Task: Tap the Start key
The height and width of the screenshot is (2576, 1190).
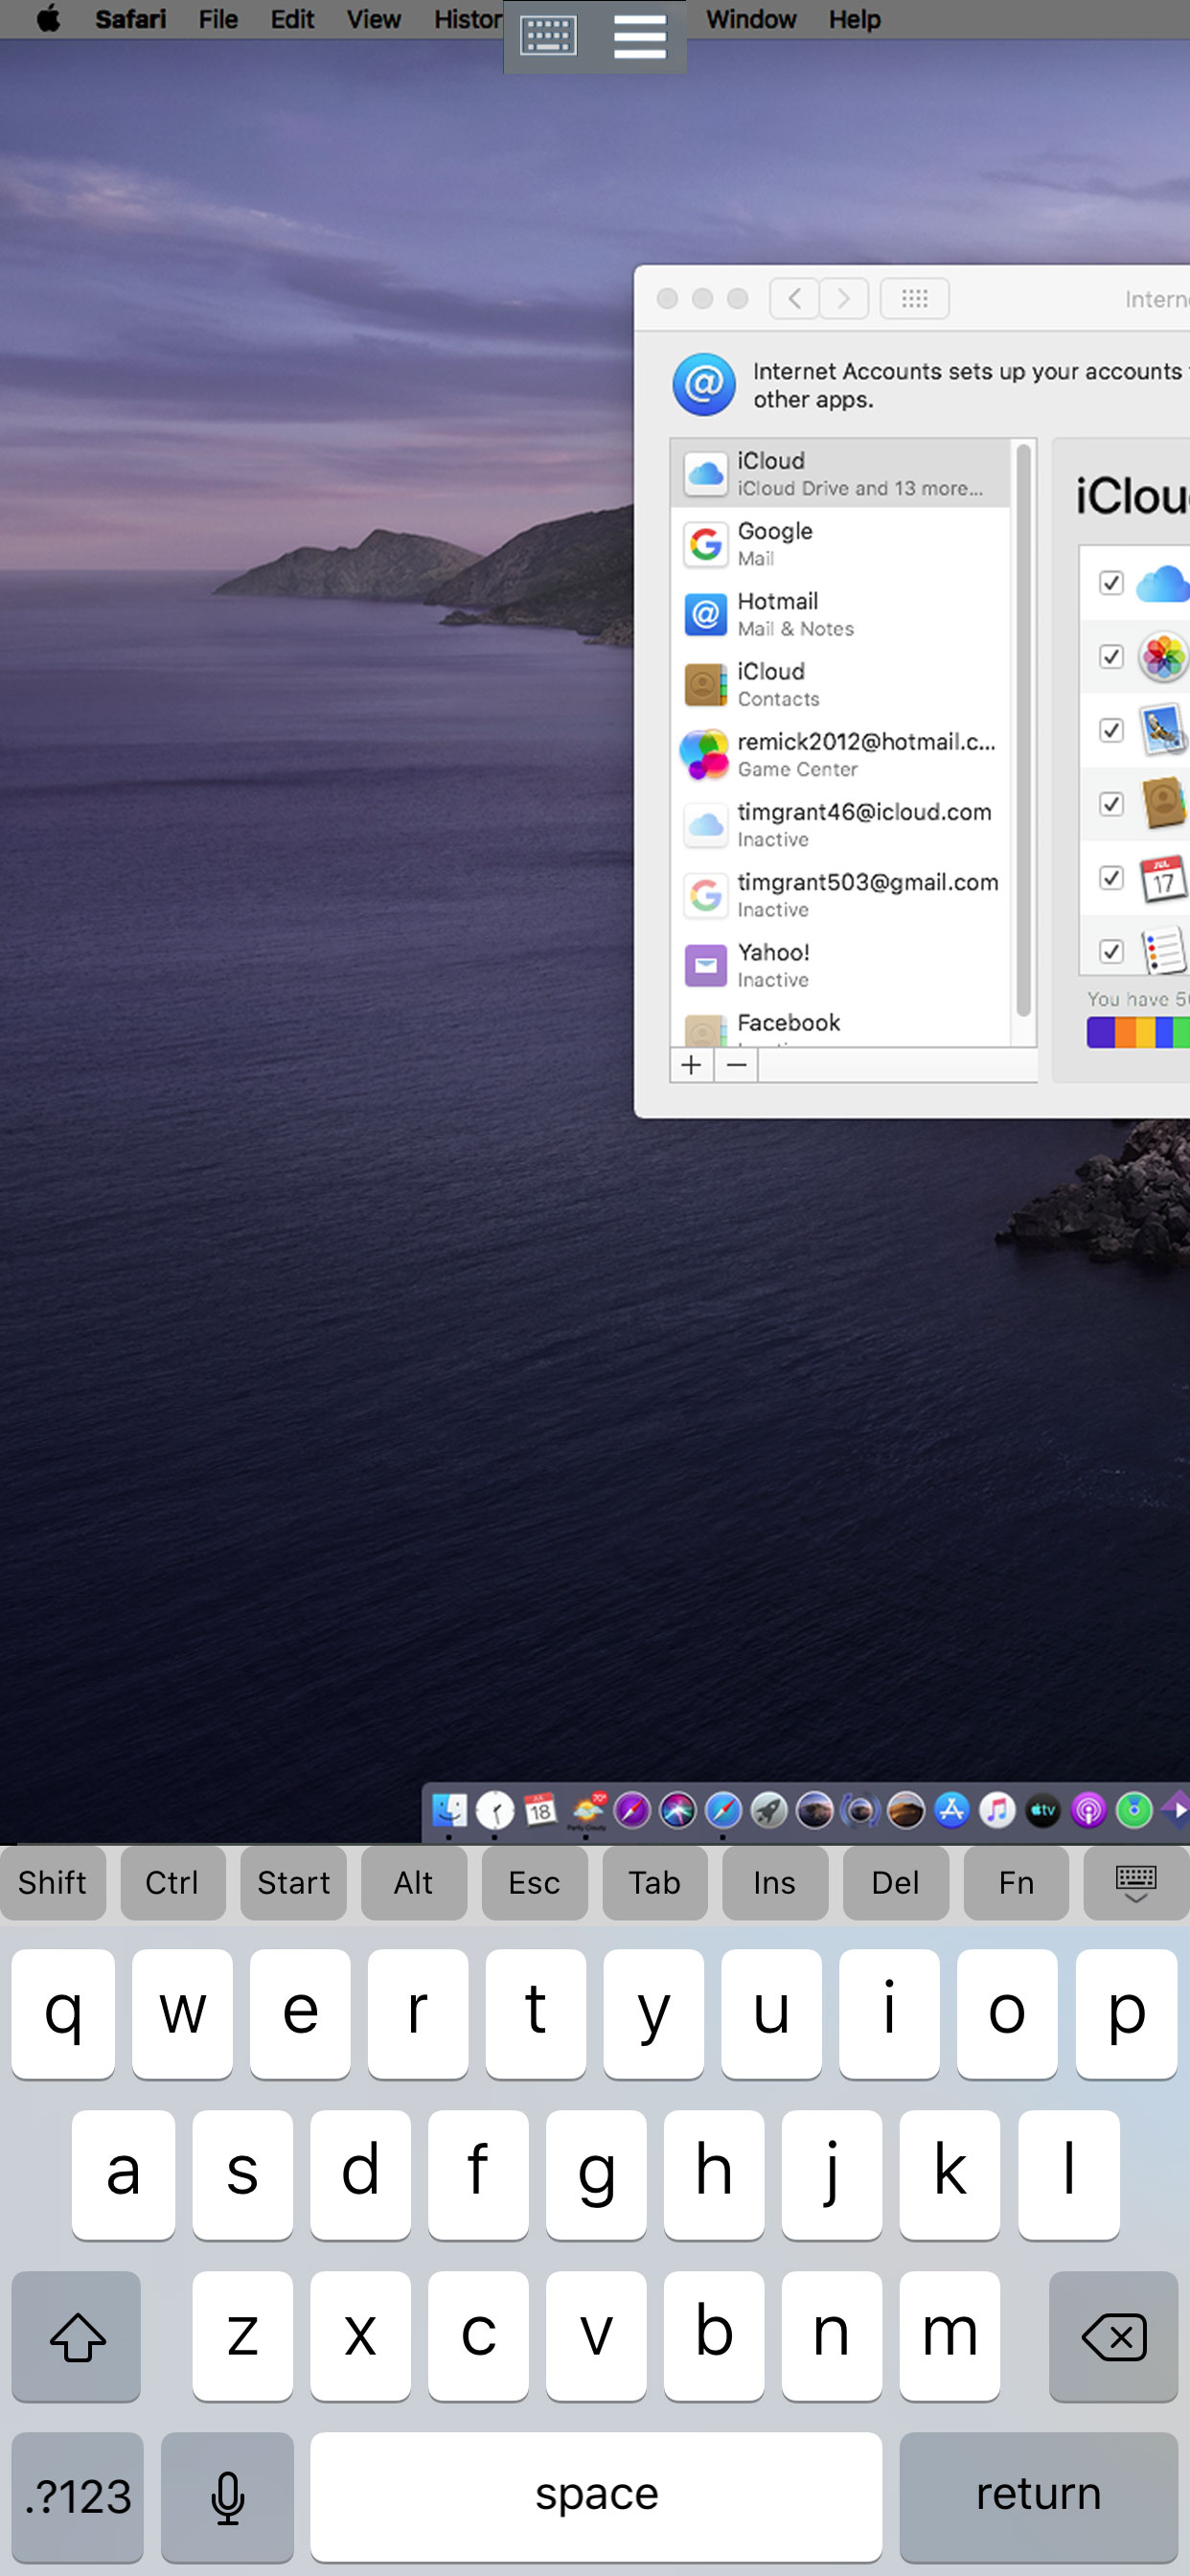Action: 293,1883
